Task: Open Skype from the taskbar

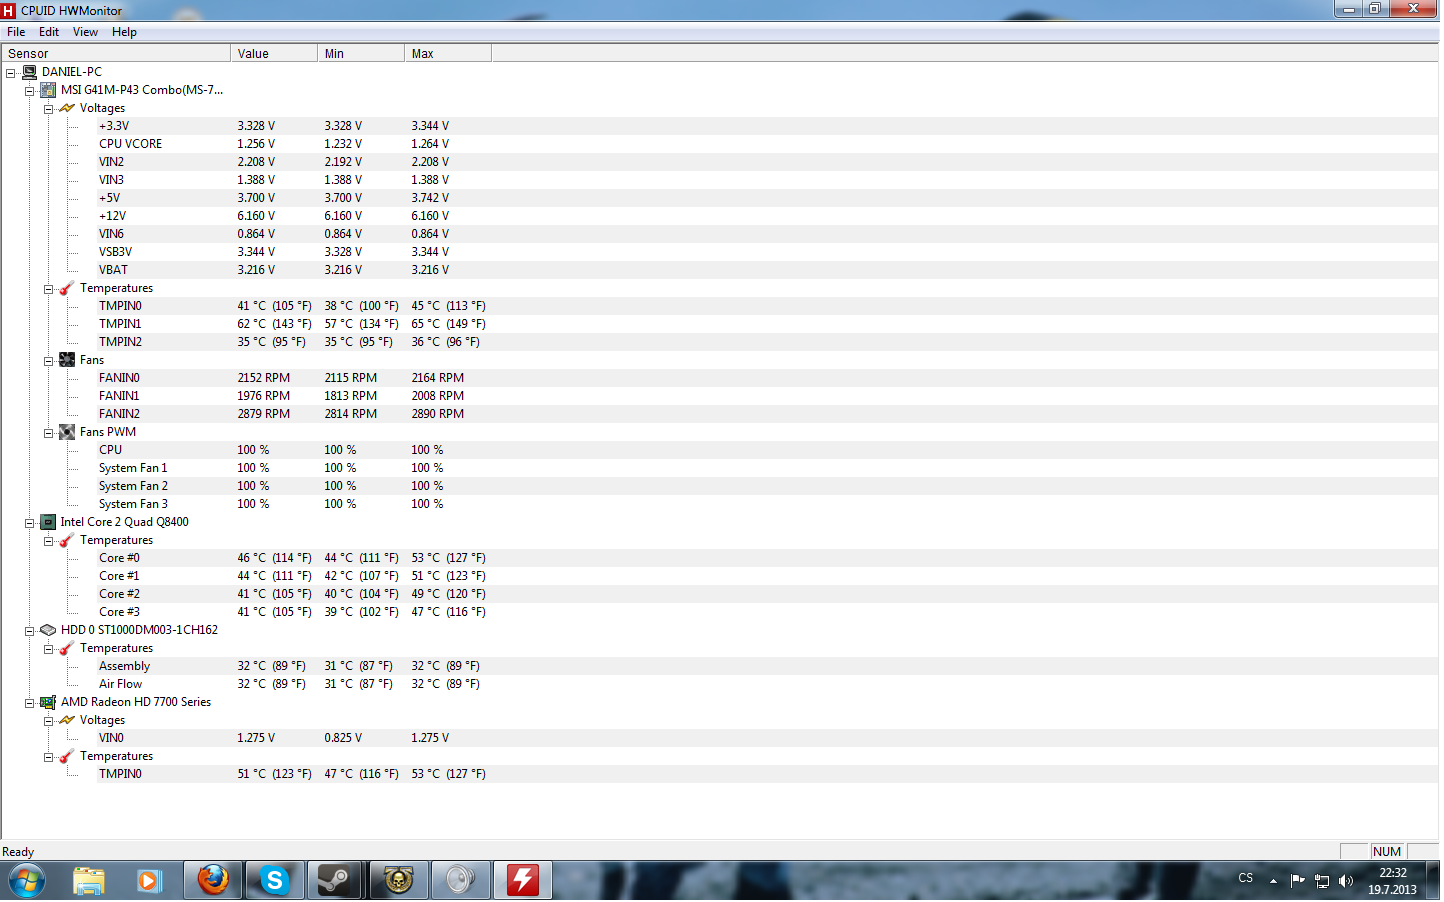Action: coord(274,881)
